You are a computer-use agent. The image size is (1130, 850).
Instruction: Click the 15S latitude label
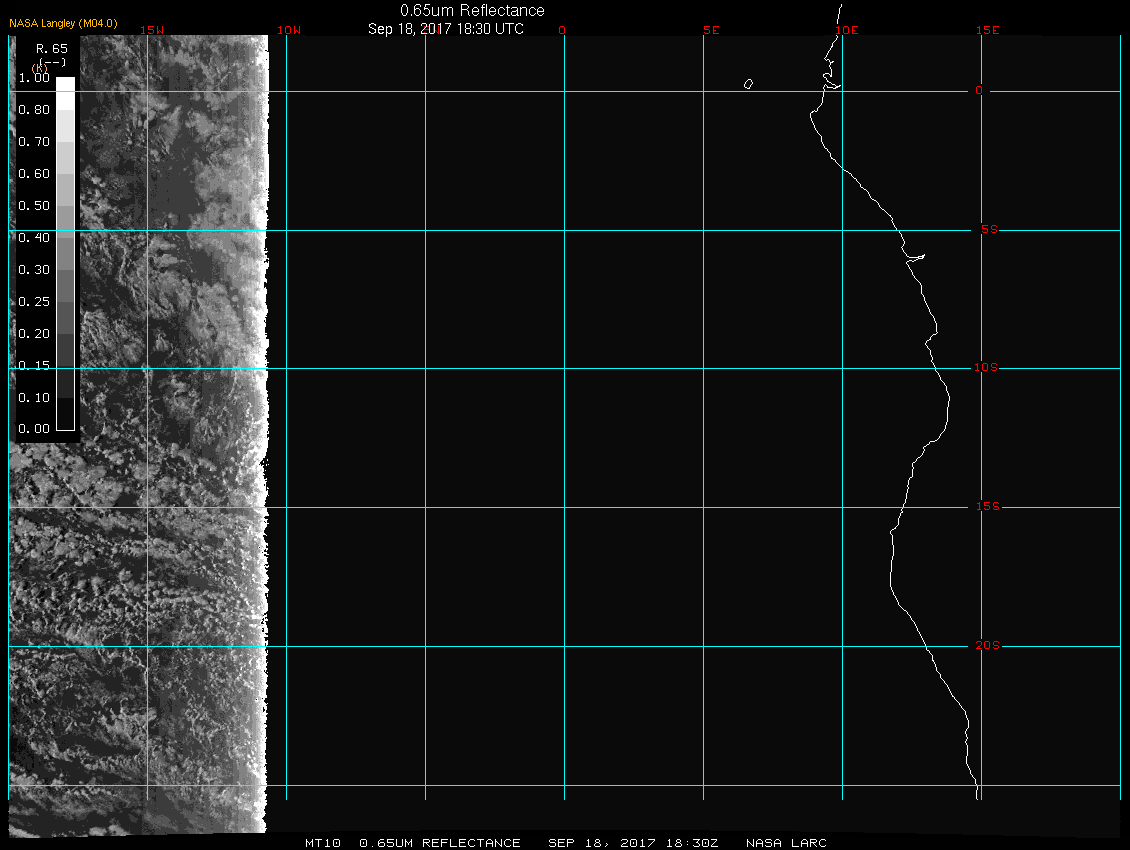pyautogui.click(x=987, y=507)
